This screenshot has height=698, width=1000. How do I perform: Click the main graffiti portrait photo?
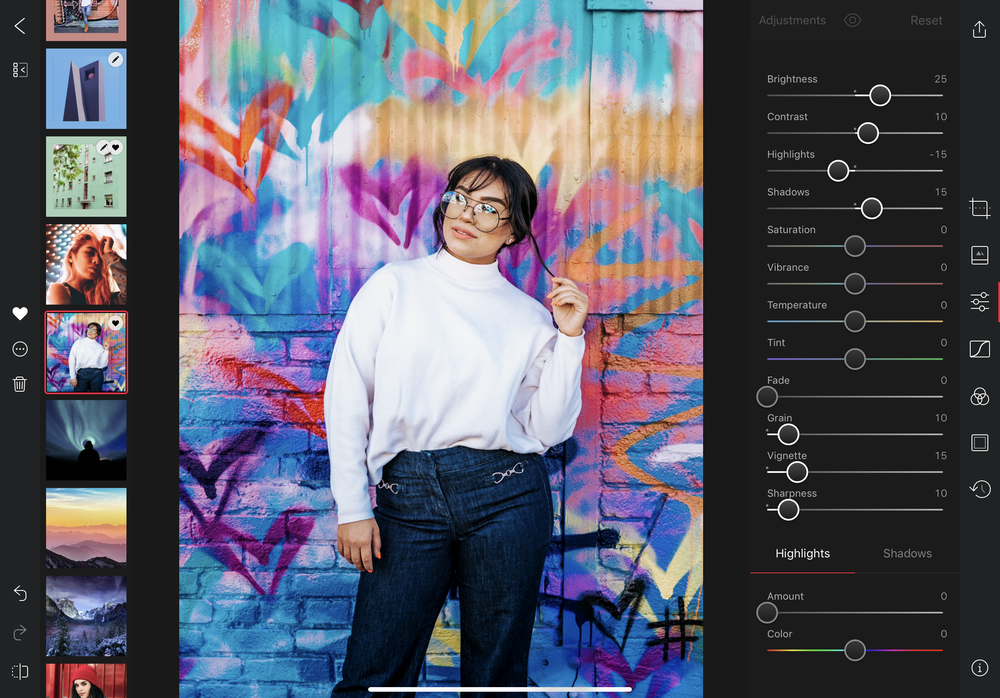[x=441, y=349]
